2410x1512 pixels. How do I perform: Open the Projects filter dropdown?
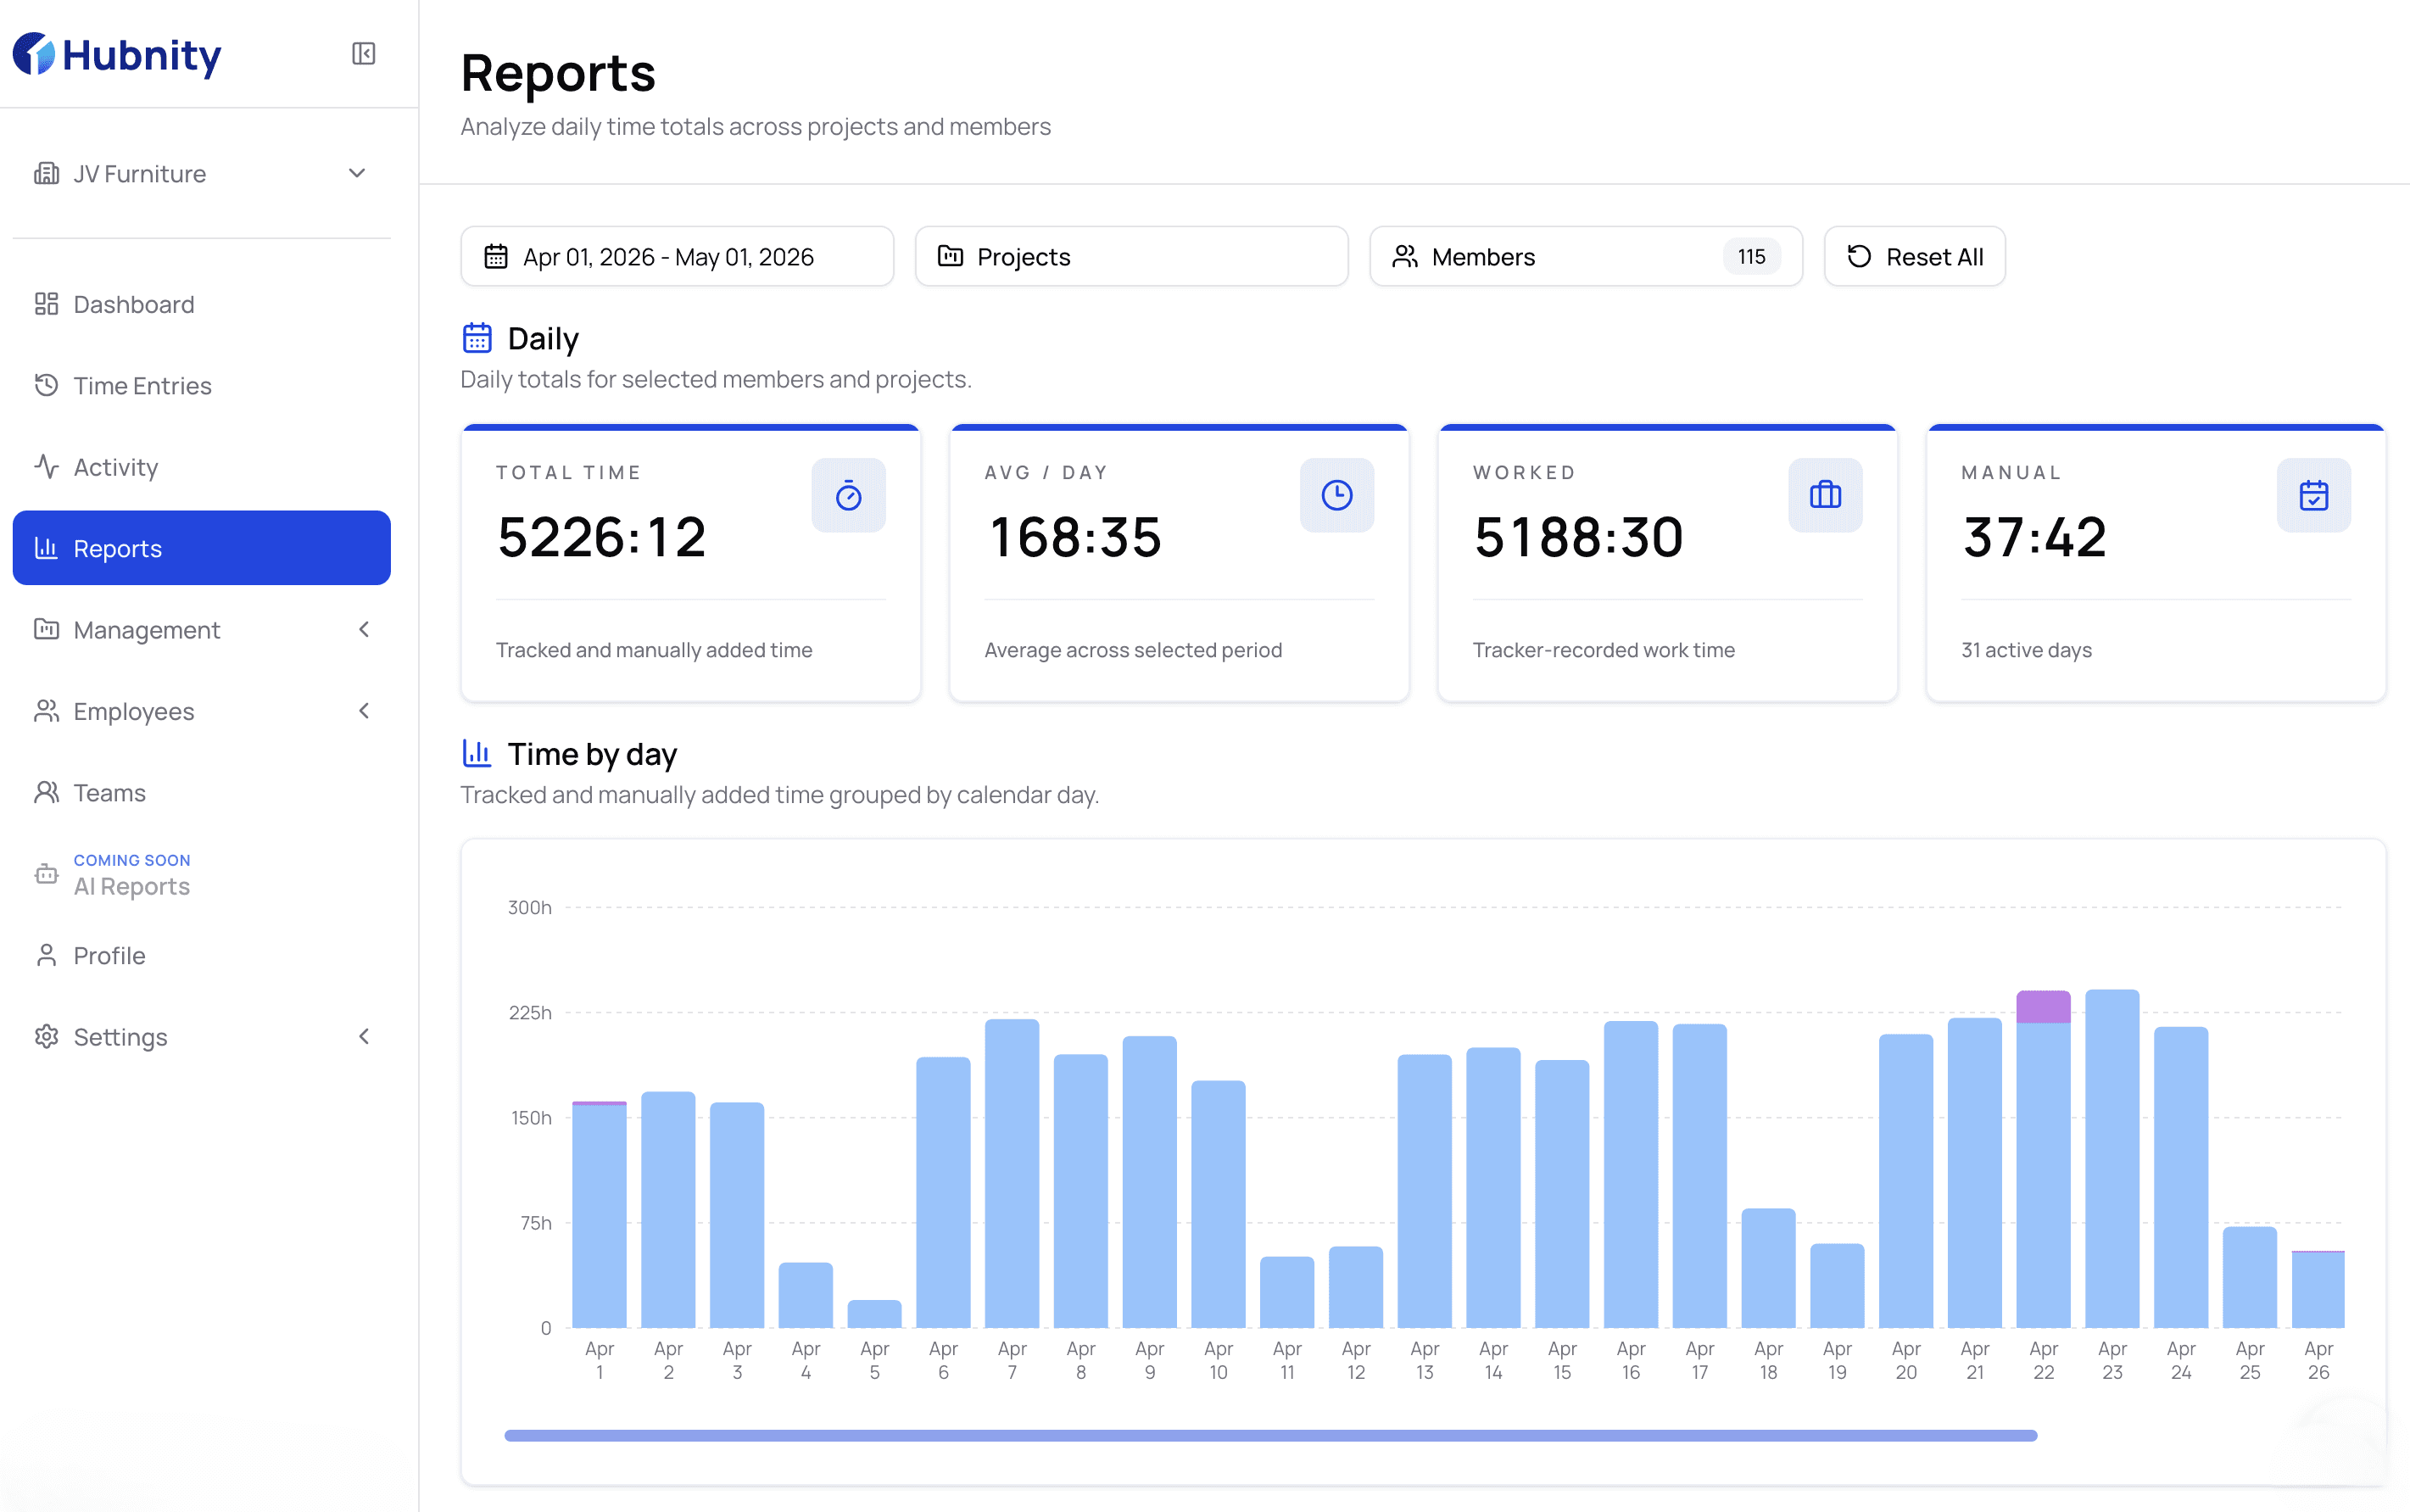click(1131, 257)
